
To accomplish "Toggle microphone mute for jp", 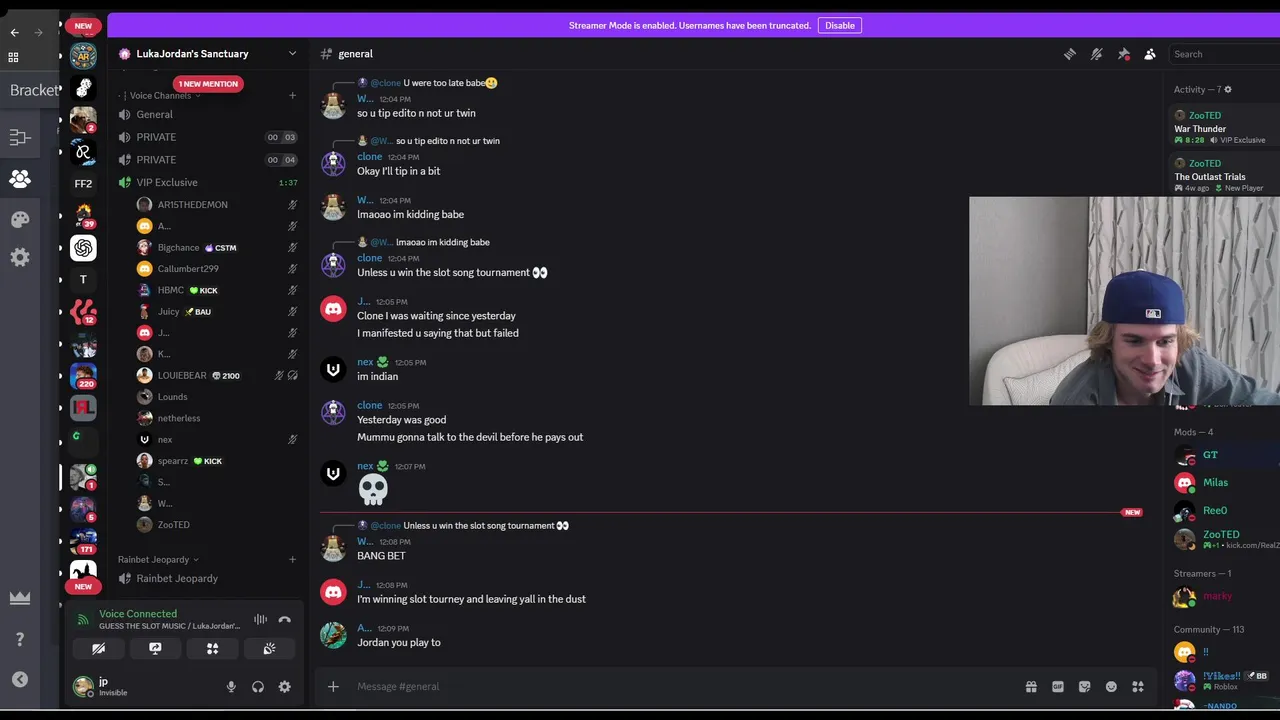I will coord(231,687).
